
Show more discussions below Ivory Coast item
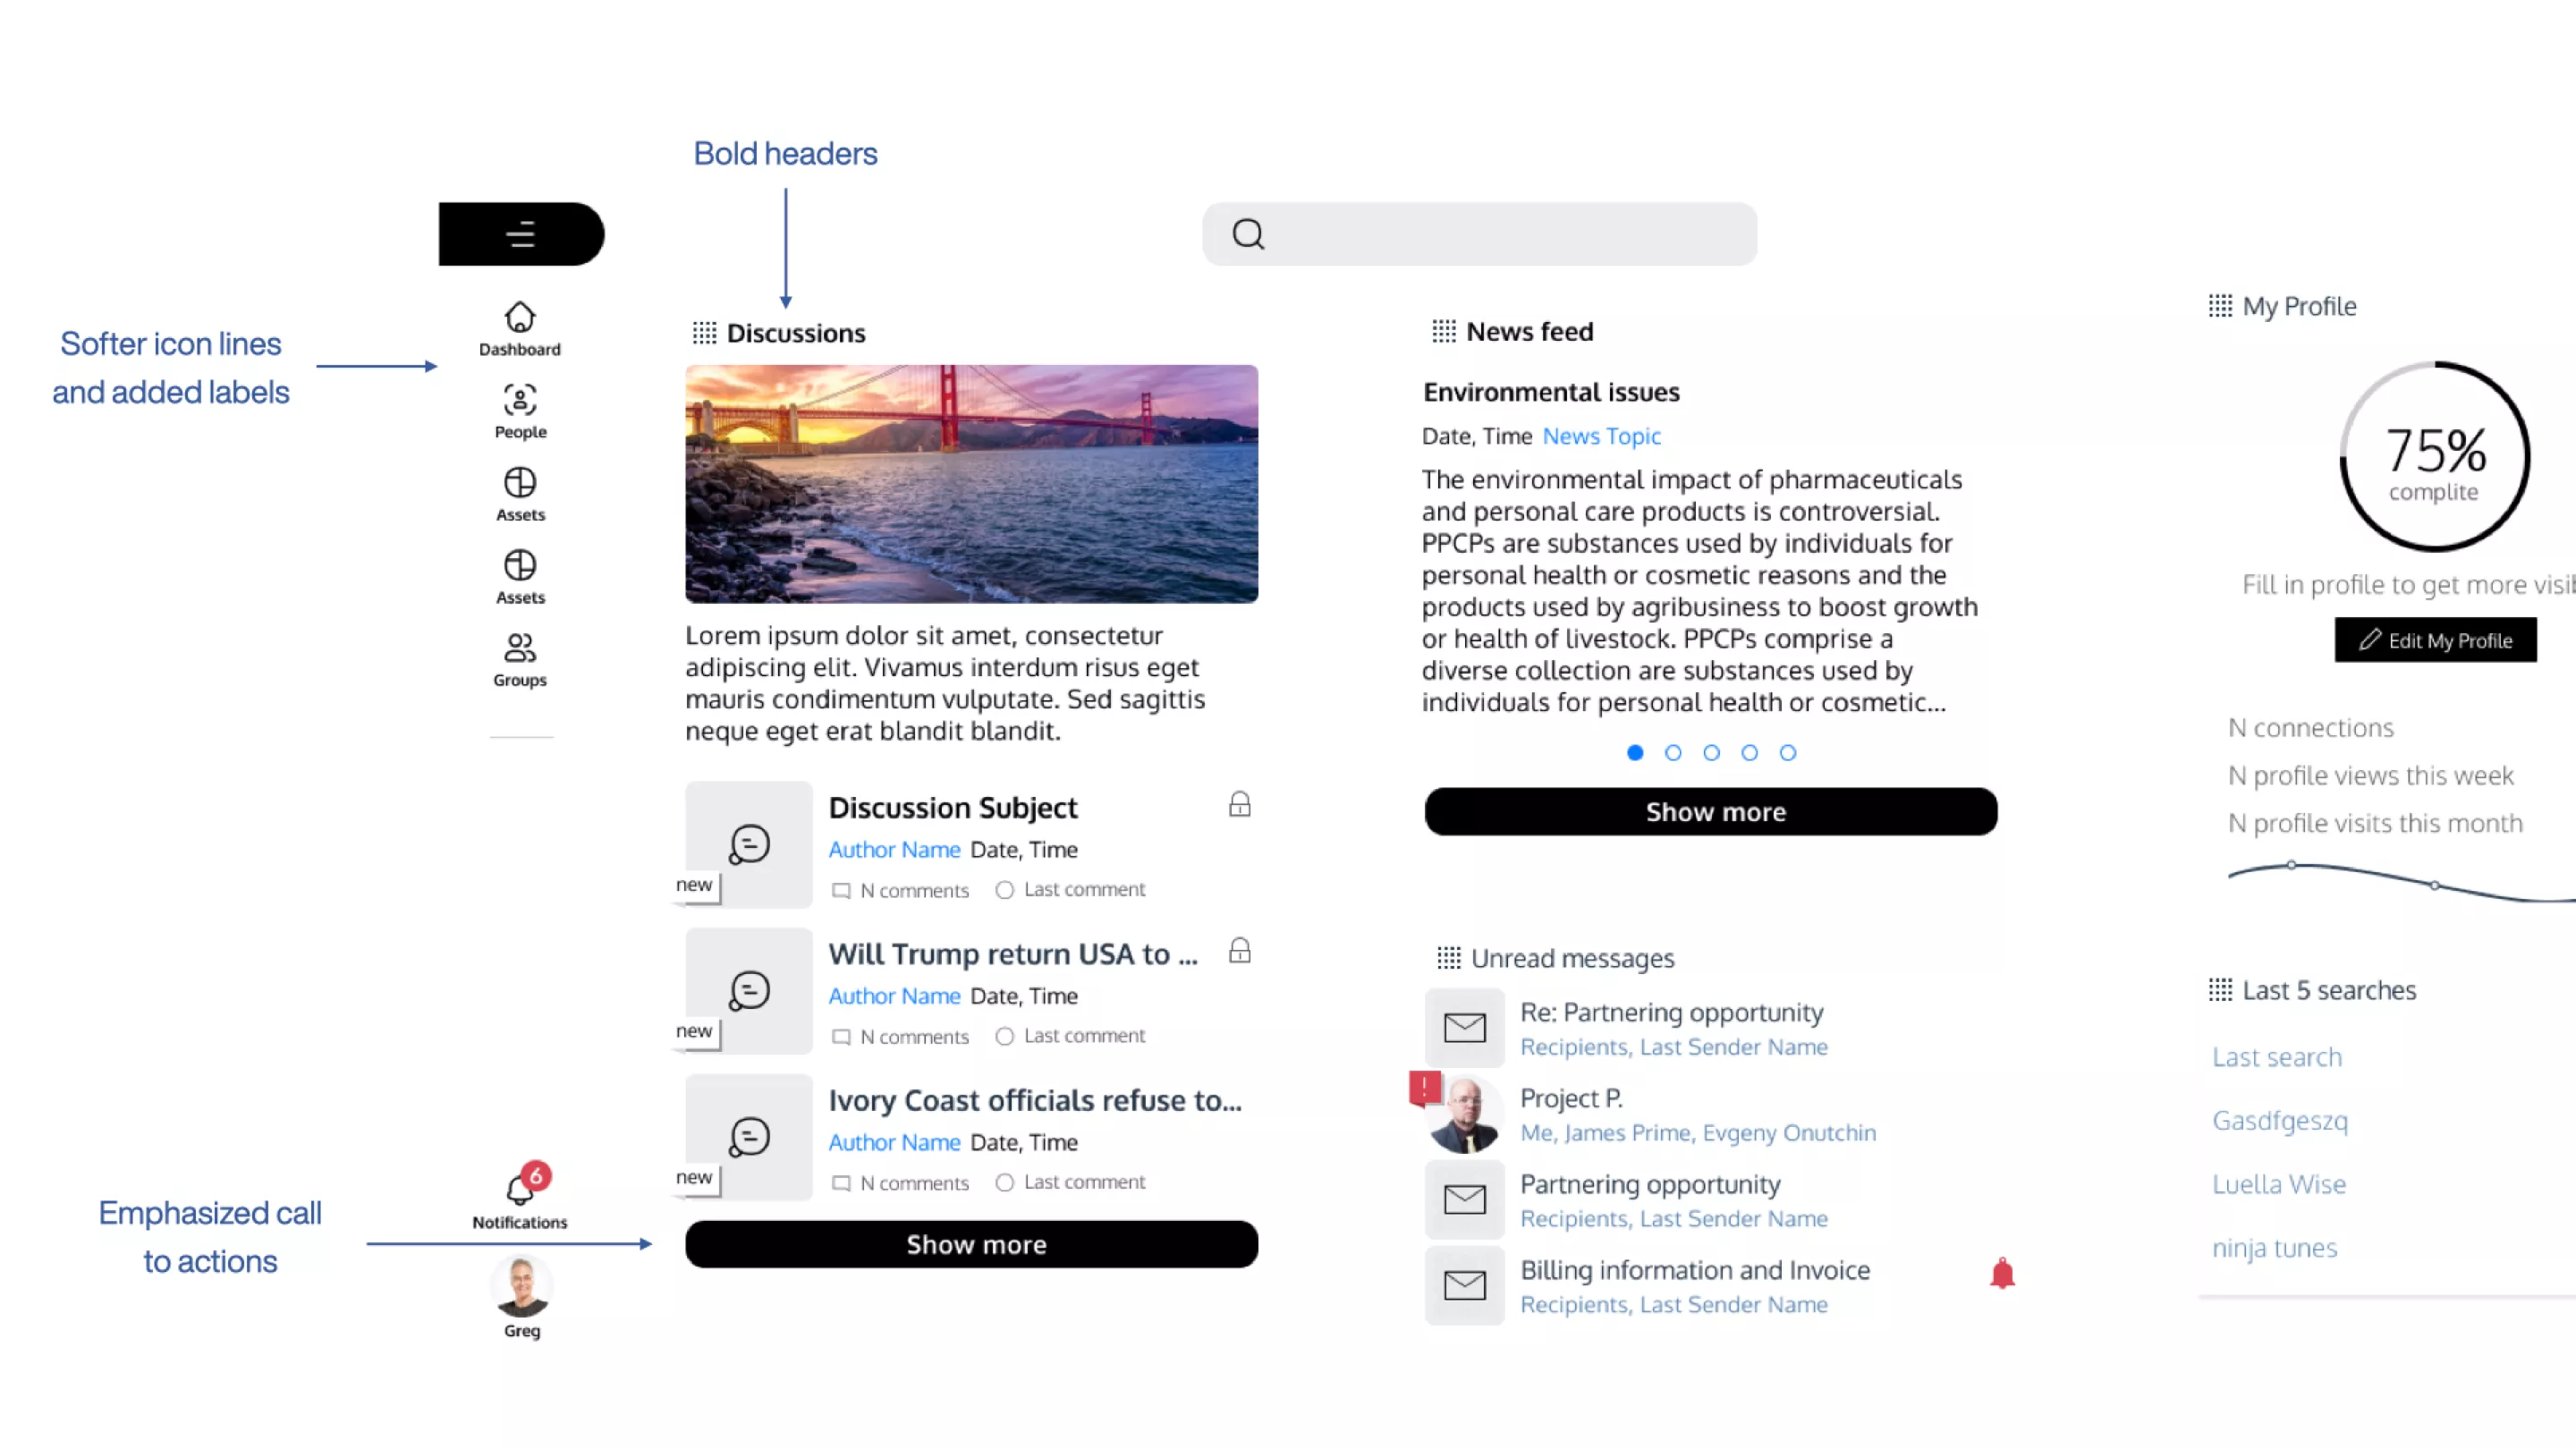[971, 1244]
